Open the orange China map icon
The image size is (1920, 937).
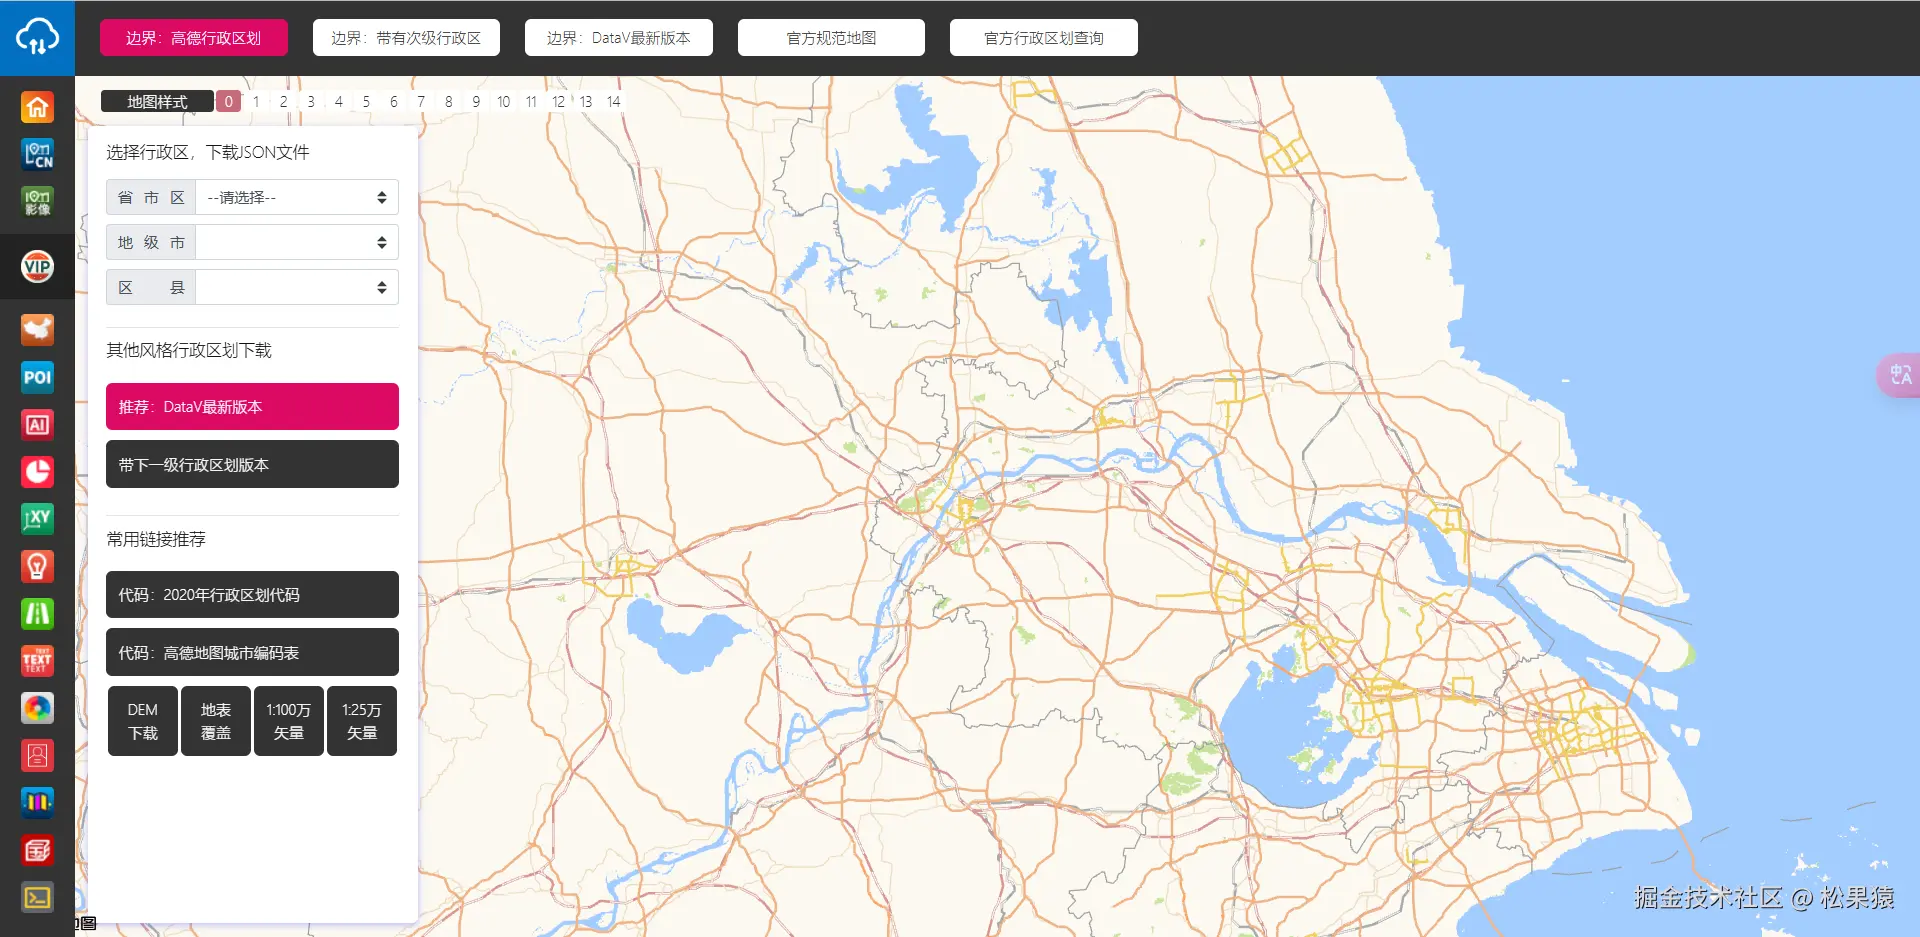(37, 329)
